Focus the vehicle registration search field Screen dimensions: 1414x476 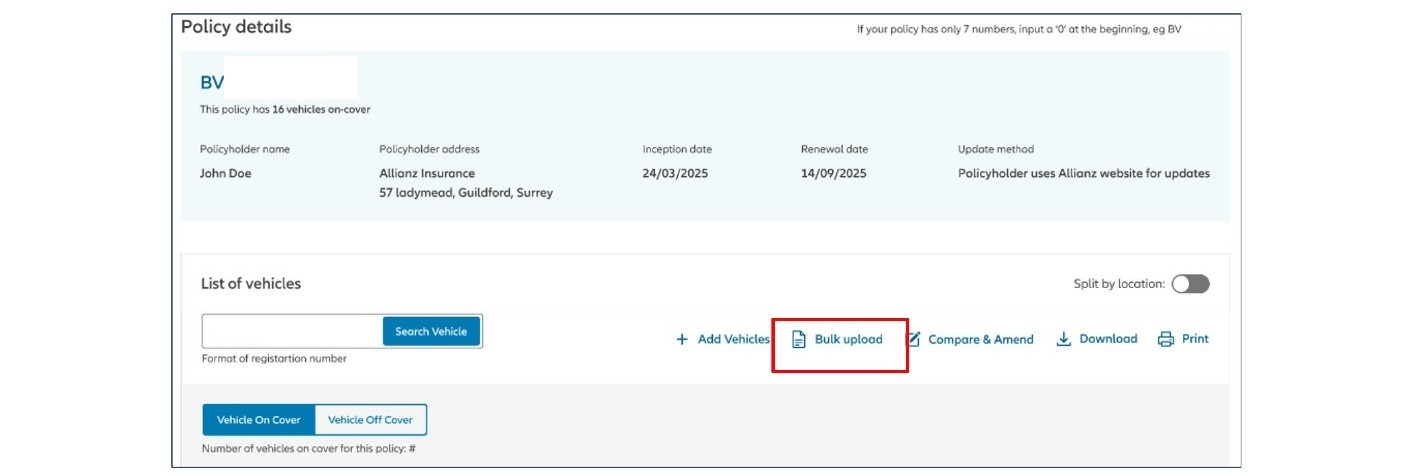292,331
